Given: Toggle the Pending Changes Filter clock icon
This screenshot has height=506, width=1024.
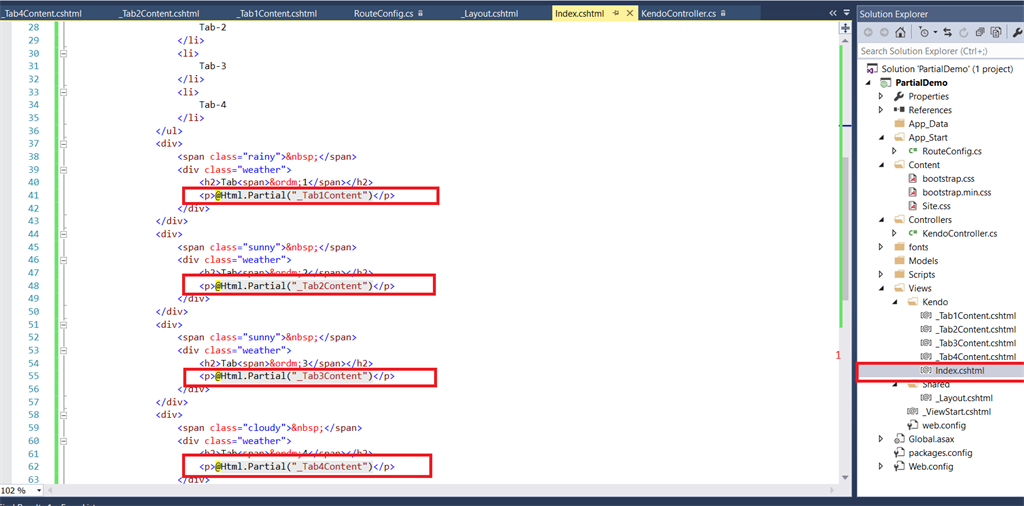Looking at the screenshot, I should 924,33.
